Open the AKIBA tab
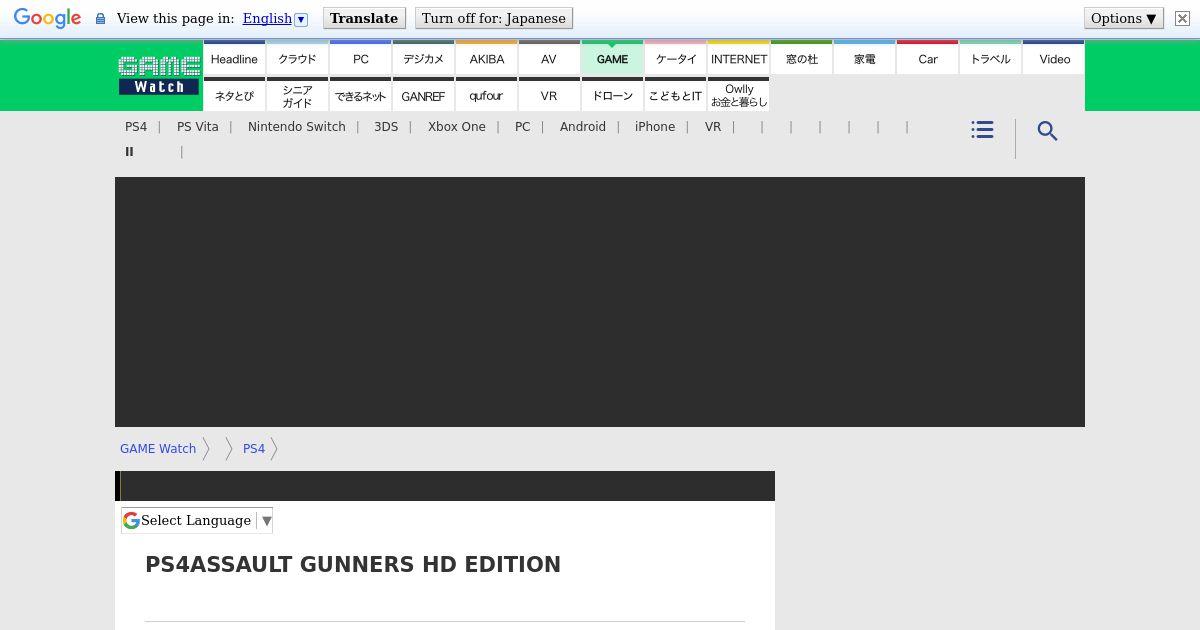The image size is (1200, 630). tap(486, 58)
